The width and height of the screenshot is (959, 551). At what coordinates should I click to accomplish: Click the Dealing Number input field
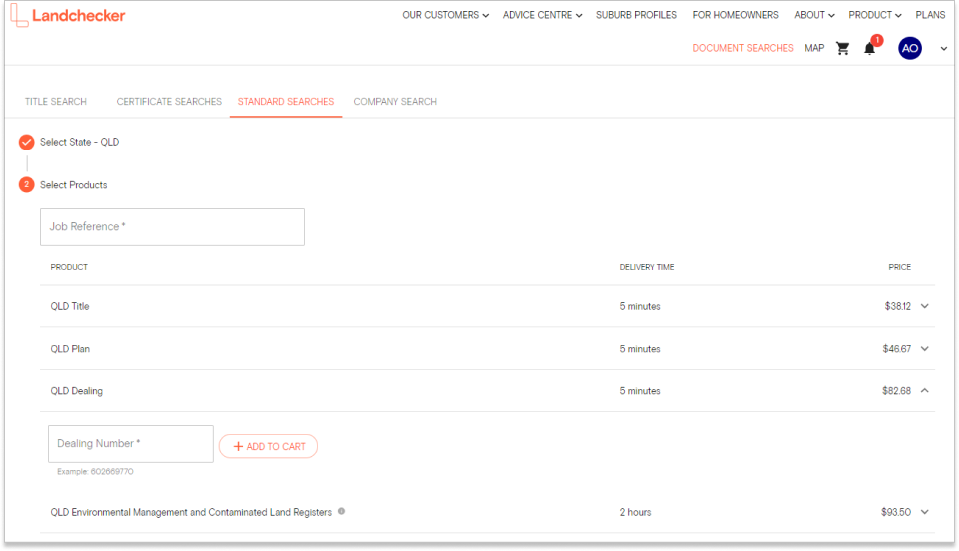[131, 444]
